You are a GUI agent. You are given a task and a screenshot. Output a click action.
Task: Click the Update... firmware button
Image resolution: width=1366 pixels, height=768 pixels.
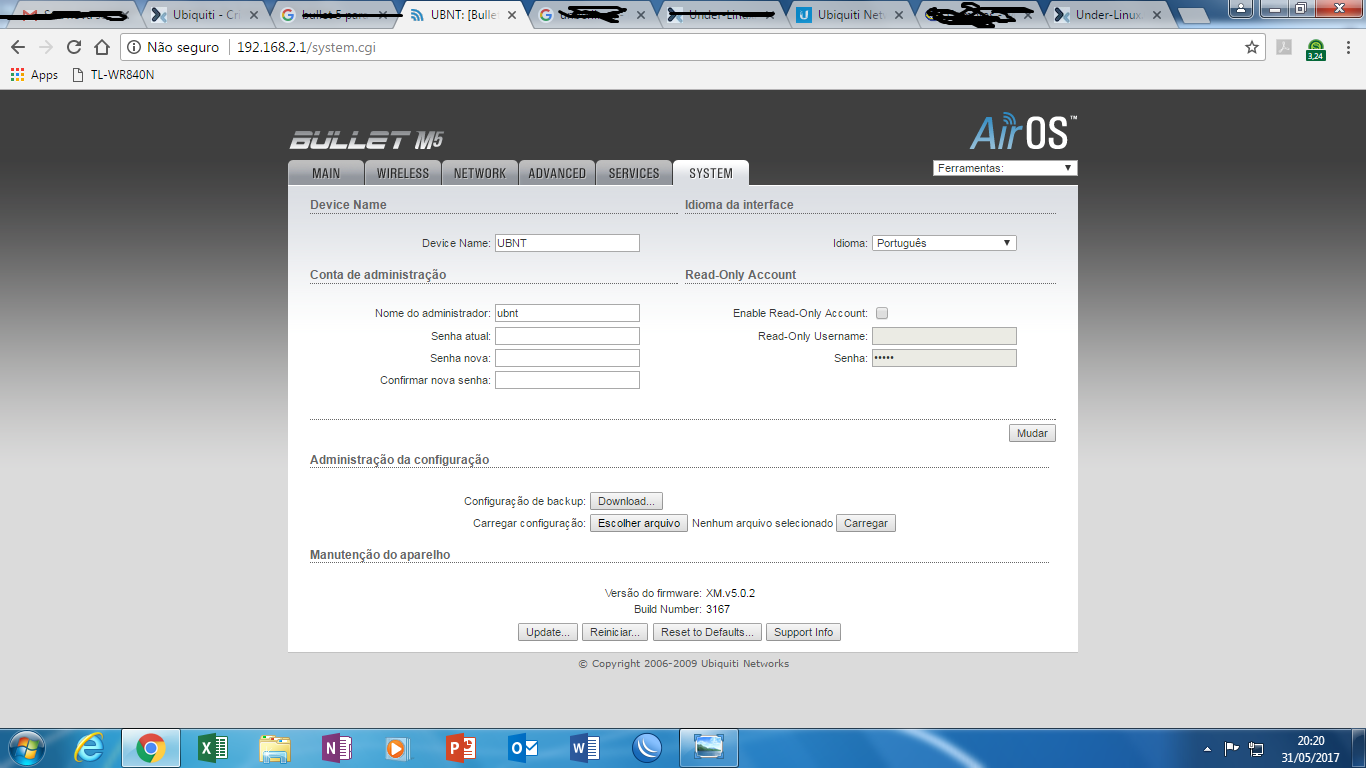(548, 632)
